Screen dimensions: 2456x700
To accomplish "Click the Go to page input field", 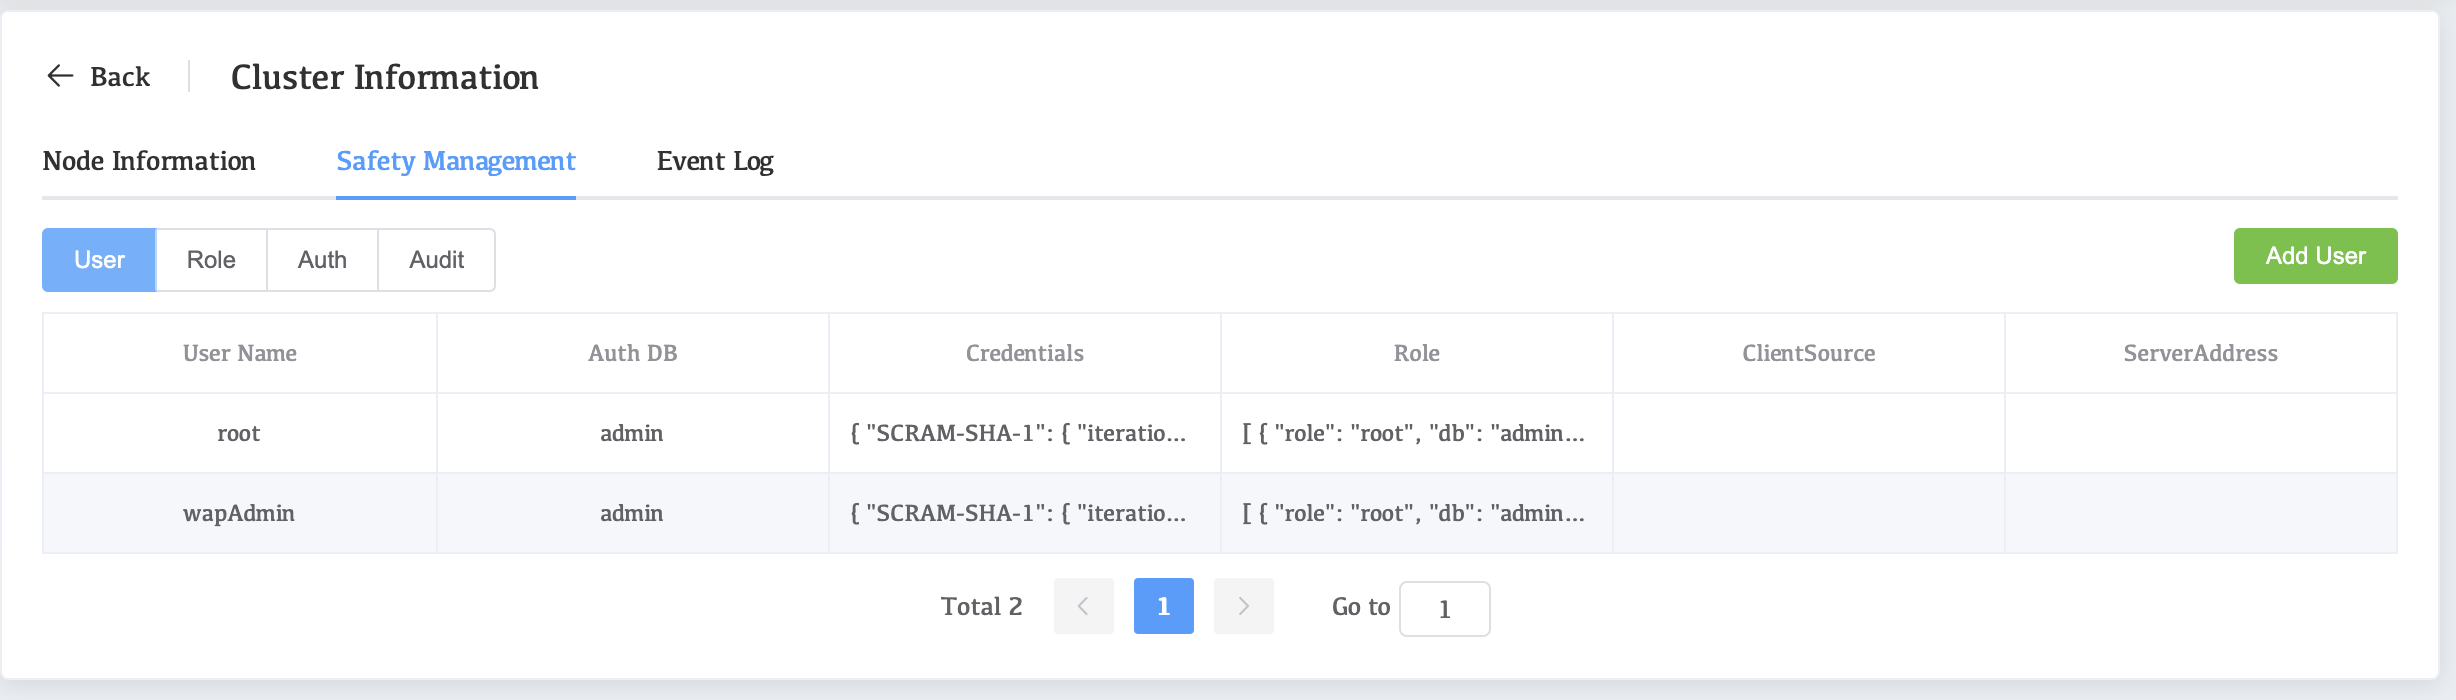I will (1444, 609).
